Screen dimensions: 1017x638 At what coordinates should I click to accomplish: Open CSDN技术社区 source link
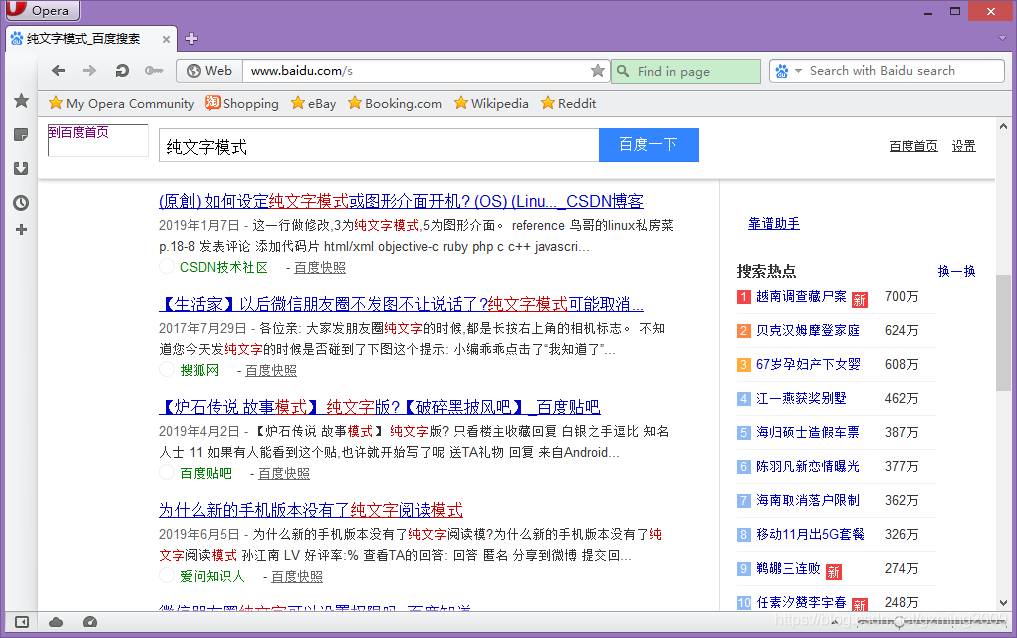224,267
